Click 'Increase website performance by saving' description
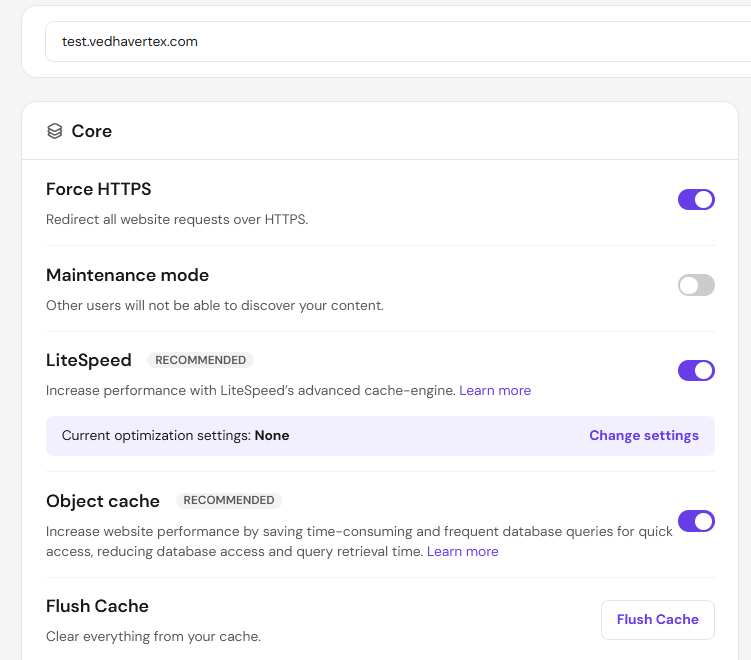This screenshot has width=751, height=660. [359, 541]
